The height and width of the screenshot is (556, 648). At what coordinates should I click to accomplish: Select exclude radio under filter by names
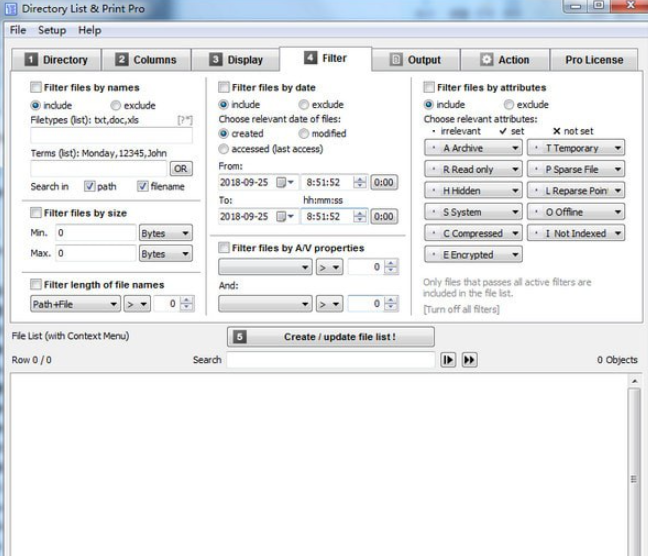[x=115, y=105]
